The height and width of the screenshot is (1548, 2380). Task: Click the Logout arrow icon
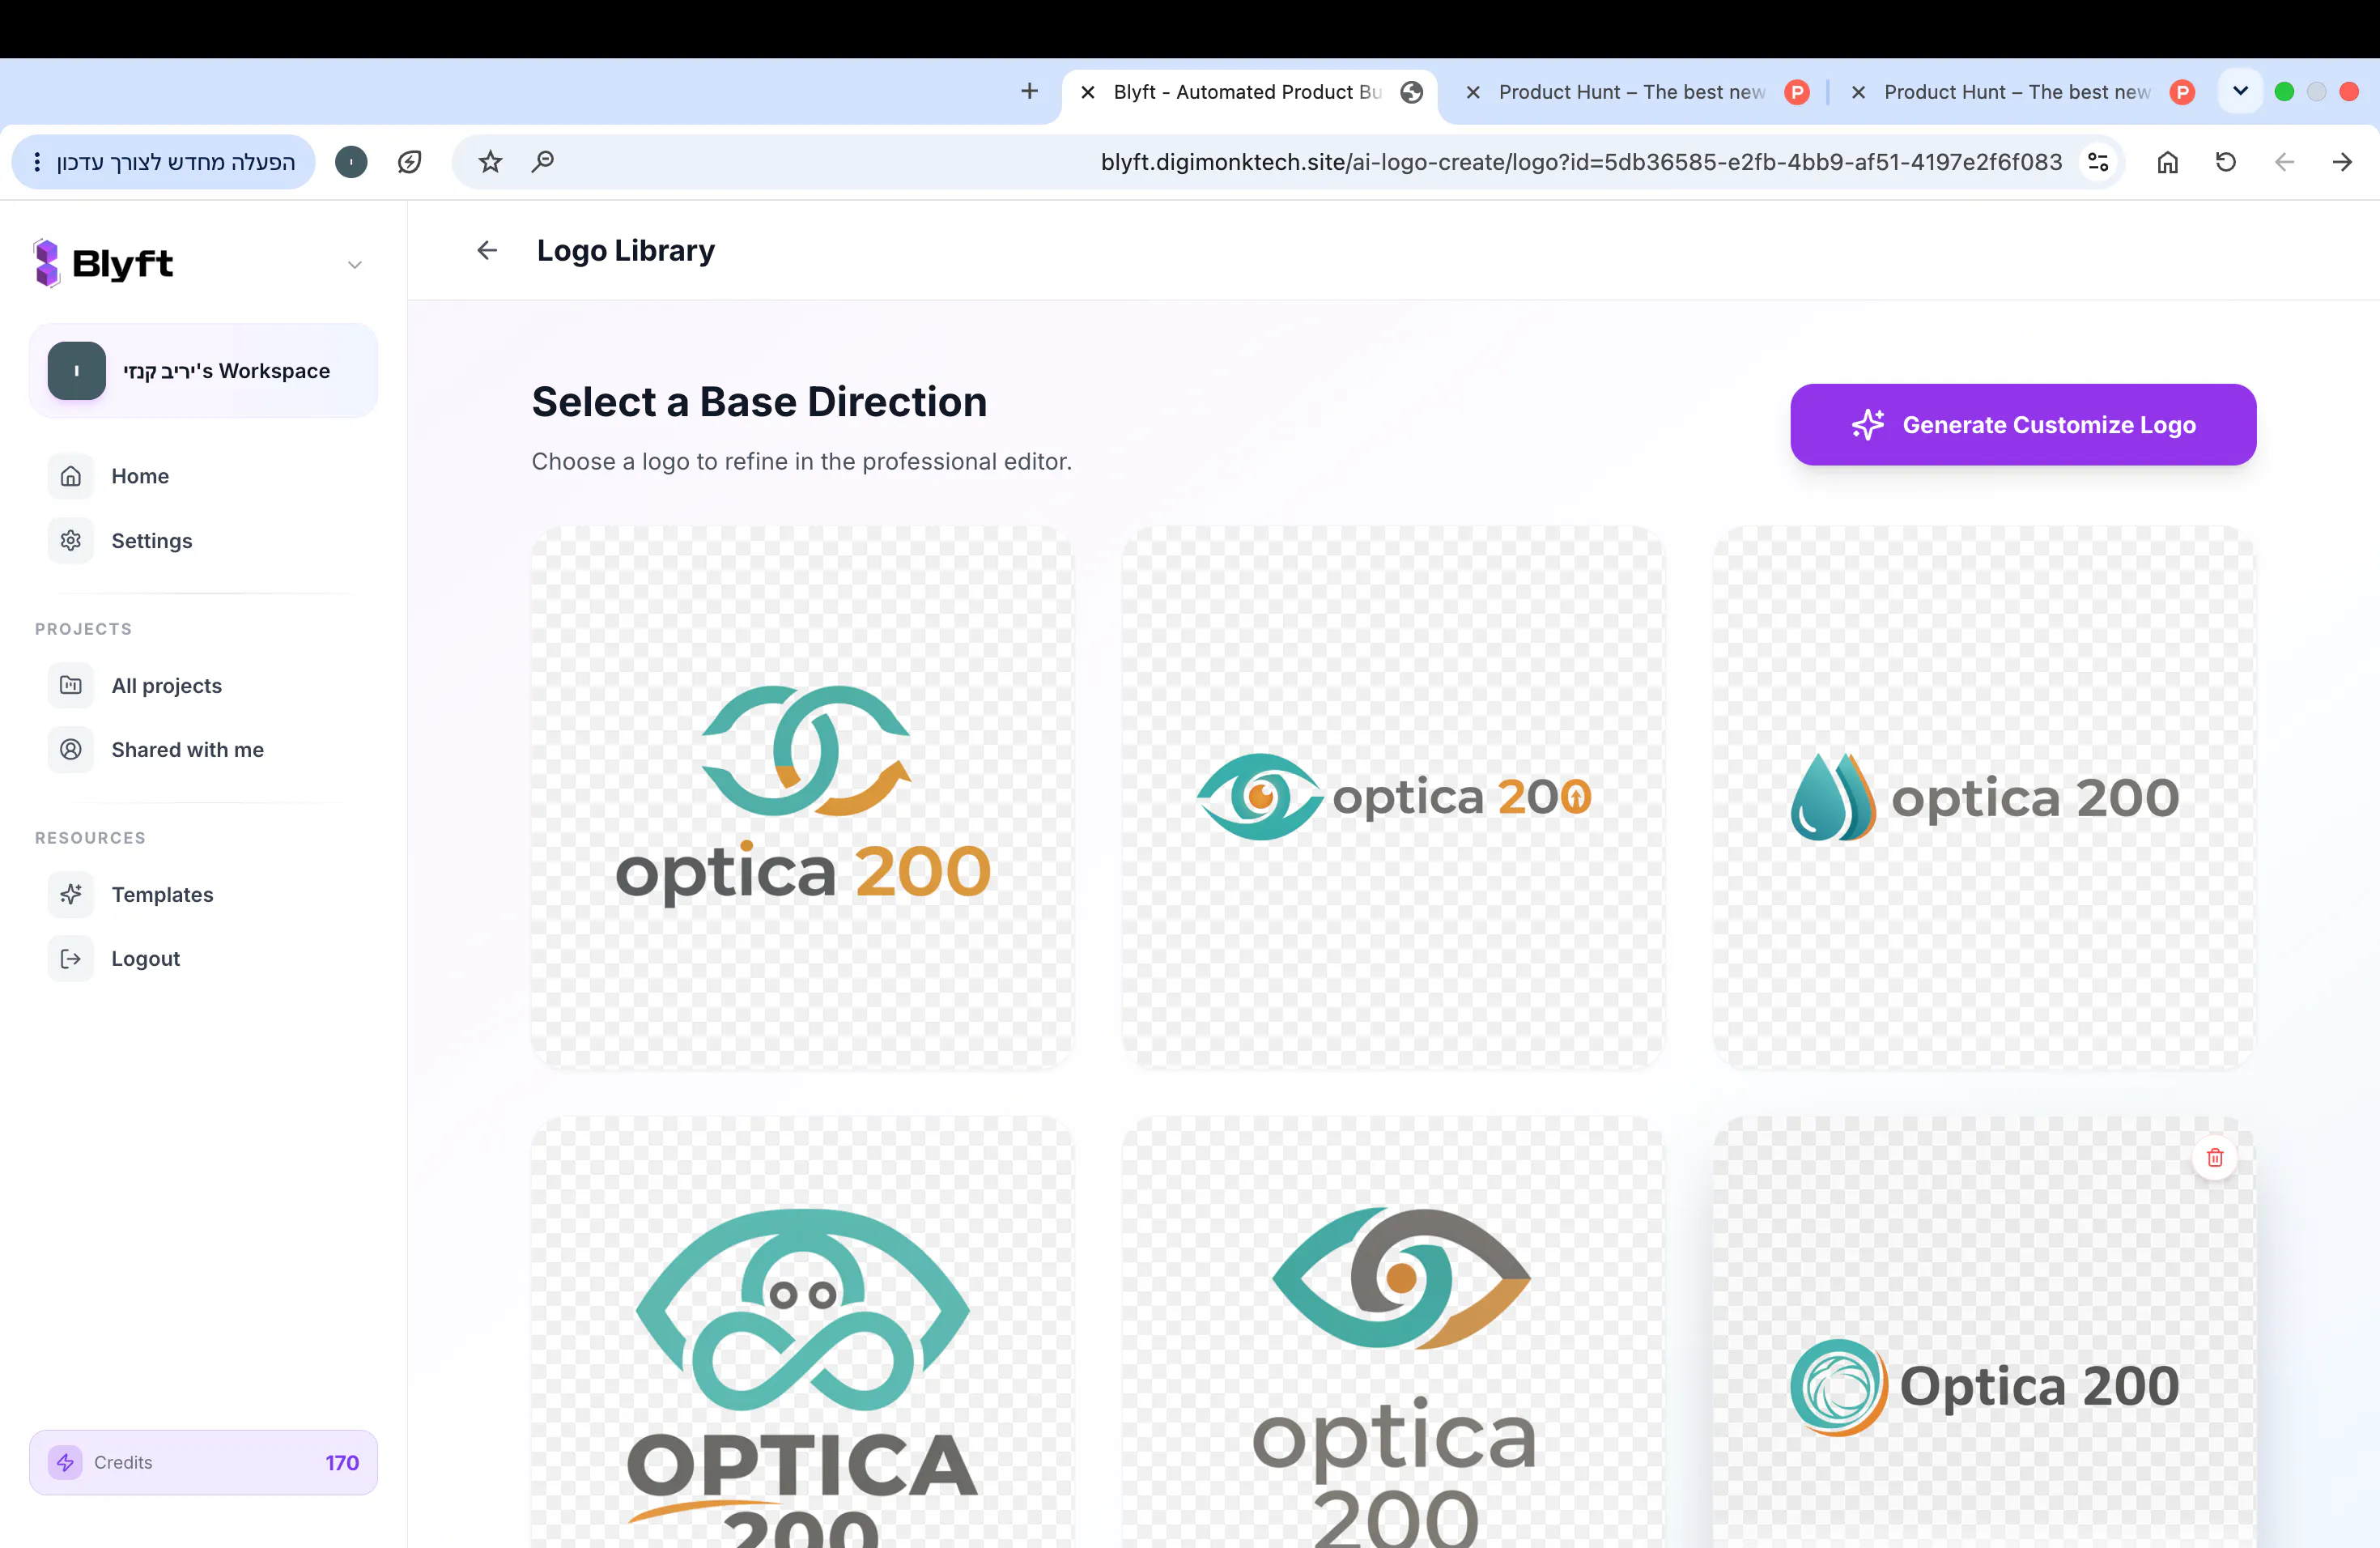(71, 959)
